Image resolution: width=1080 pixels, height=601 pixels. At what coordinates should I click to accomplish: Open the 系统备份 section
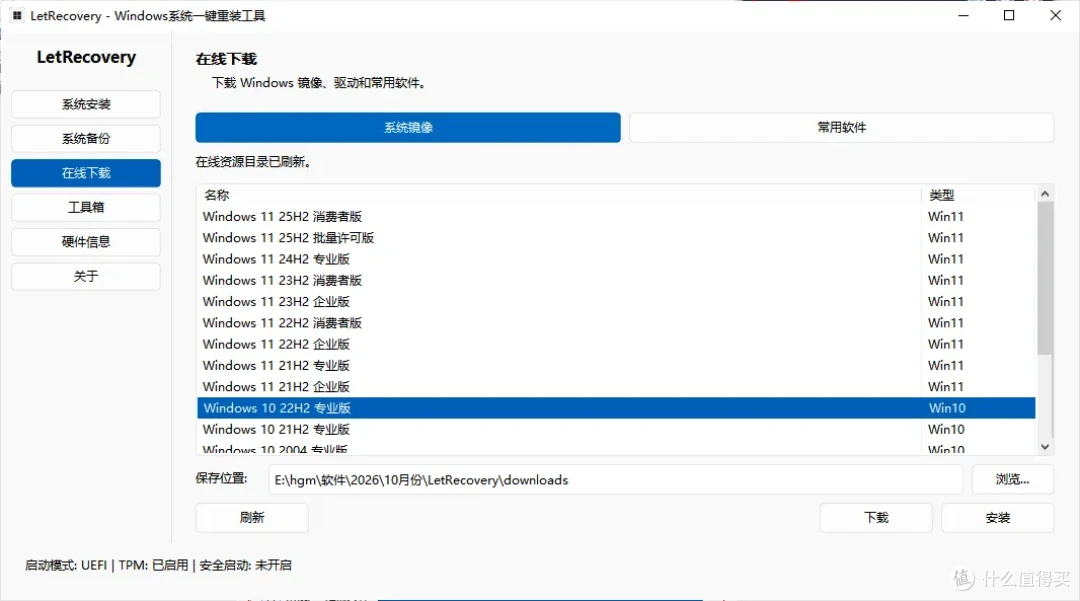(86, 138)
